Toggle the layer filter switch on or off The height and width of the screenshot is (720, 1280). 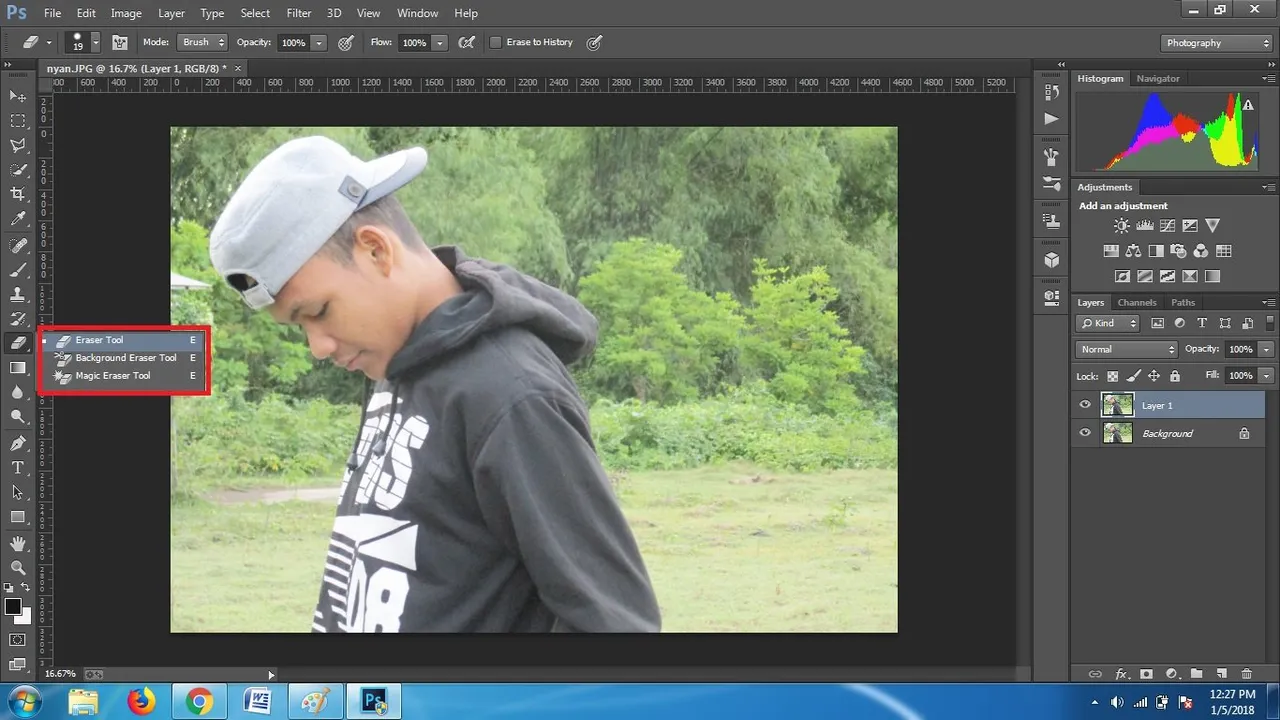click(1269, 323)
